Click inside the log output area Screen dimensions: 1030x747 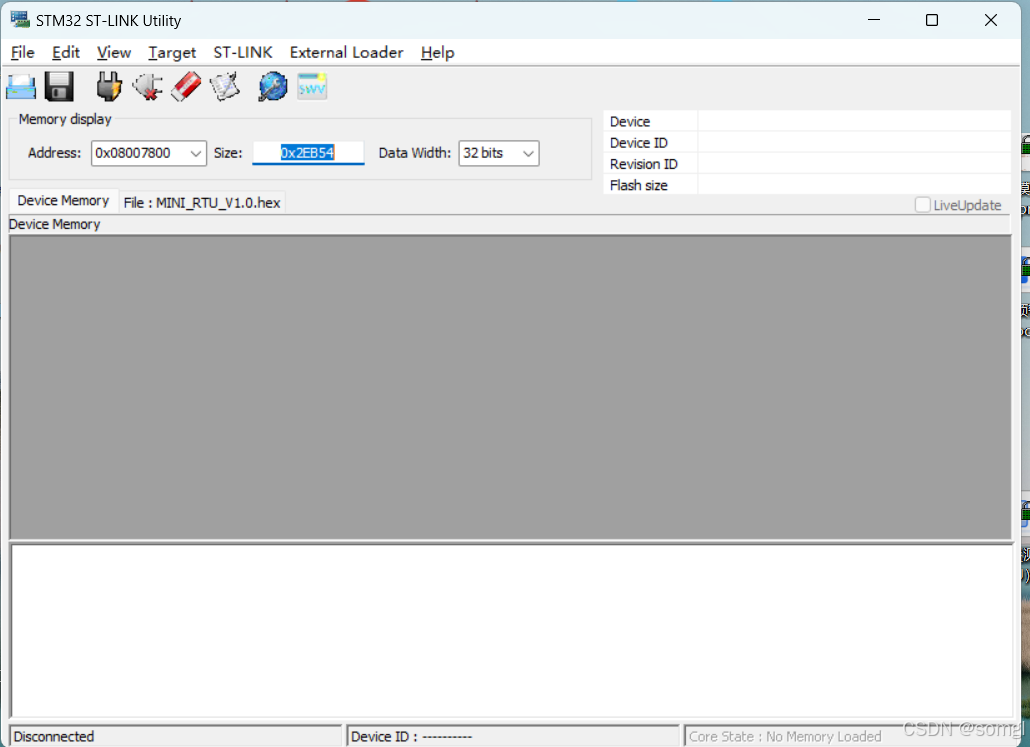point(512,631)
